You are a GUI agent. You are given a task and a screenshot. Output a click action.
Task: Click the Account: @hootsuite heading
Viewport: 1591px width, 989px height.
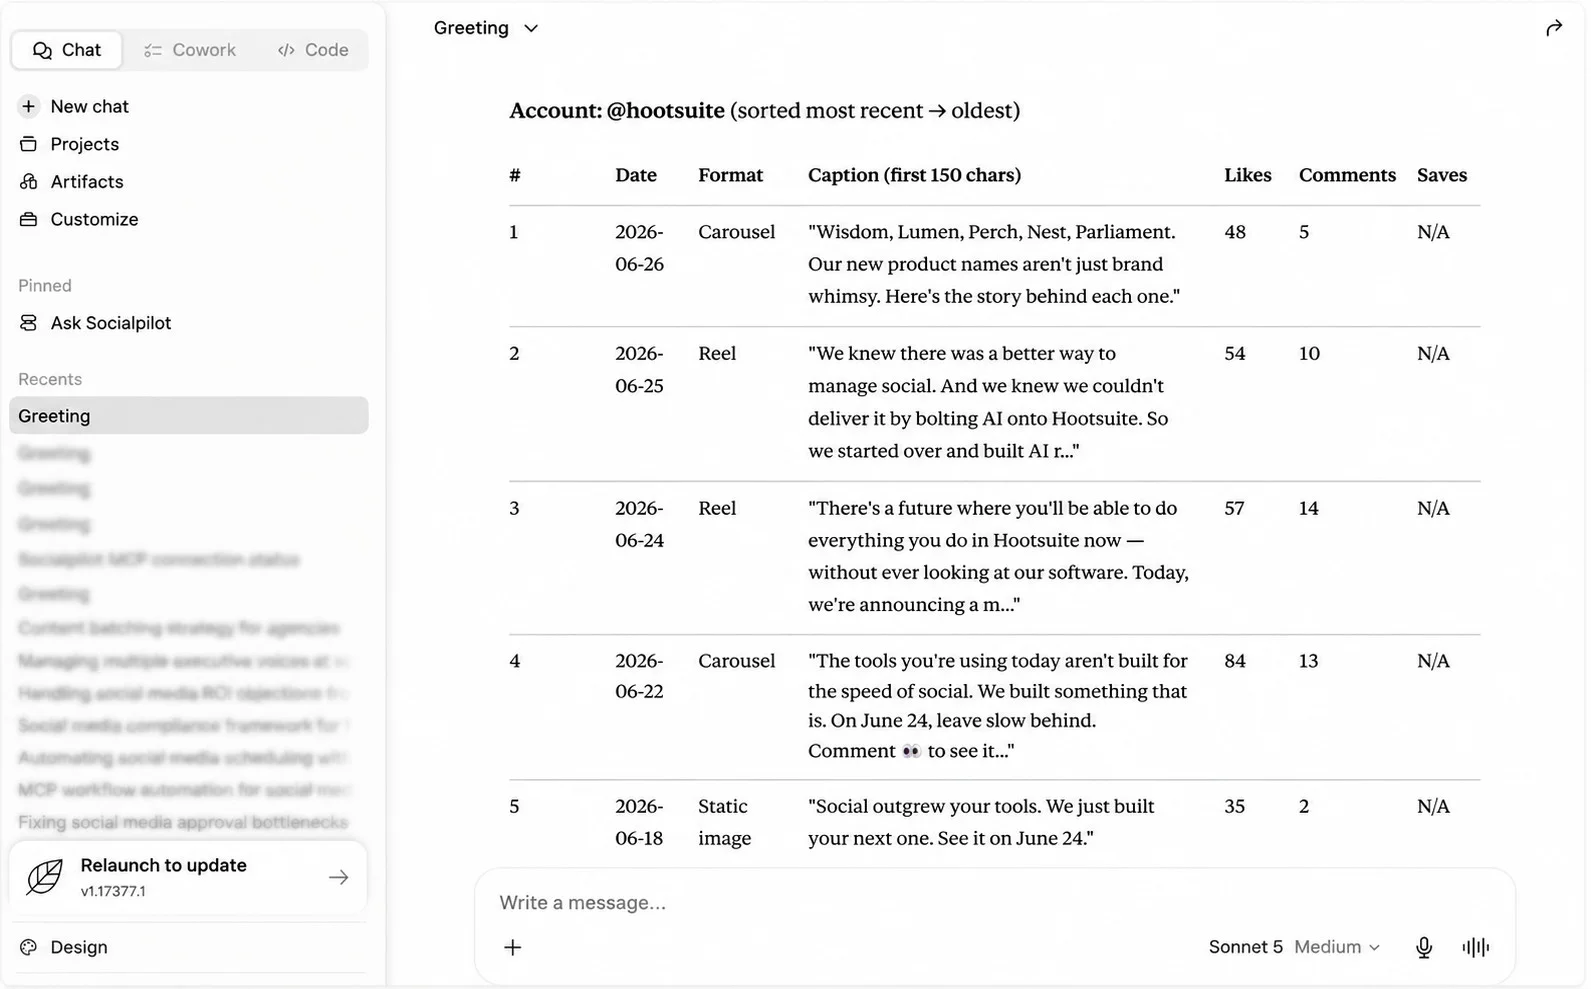tap(764, 111)
